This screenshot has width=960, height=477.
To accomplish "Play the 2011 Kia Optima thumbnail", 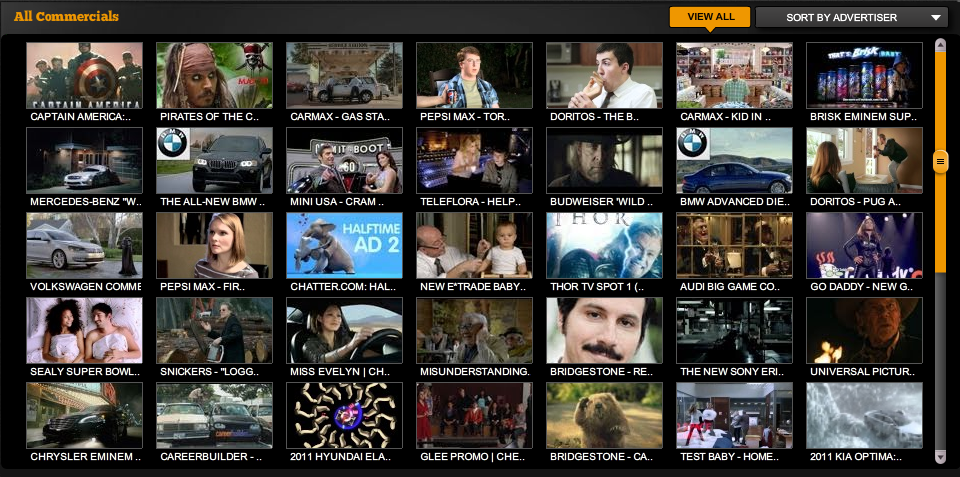I will pos(864,416).
